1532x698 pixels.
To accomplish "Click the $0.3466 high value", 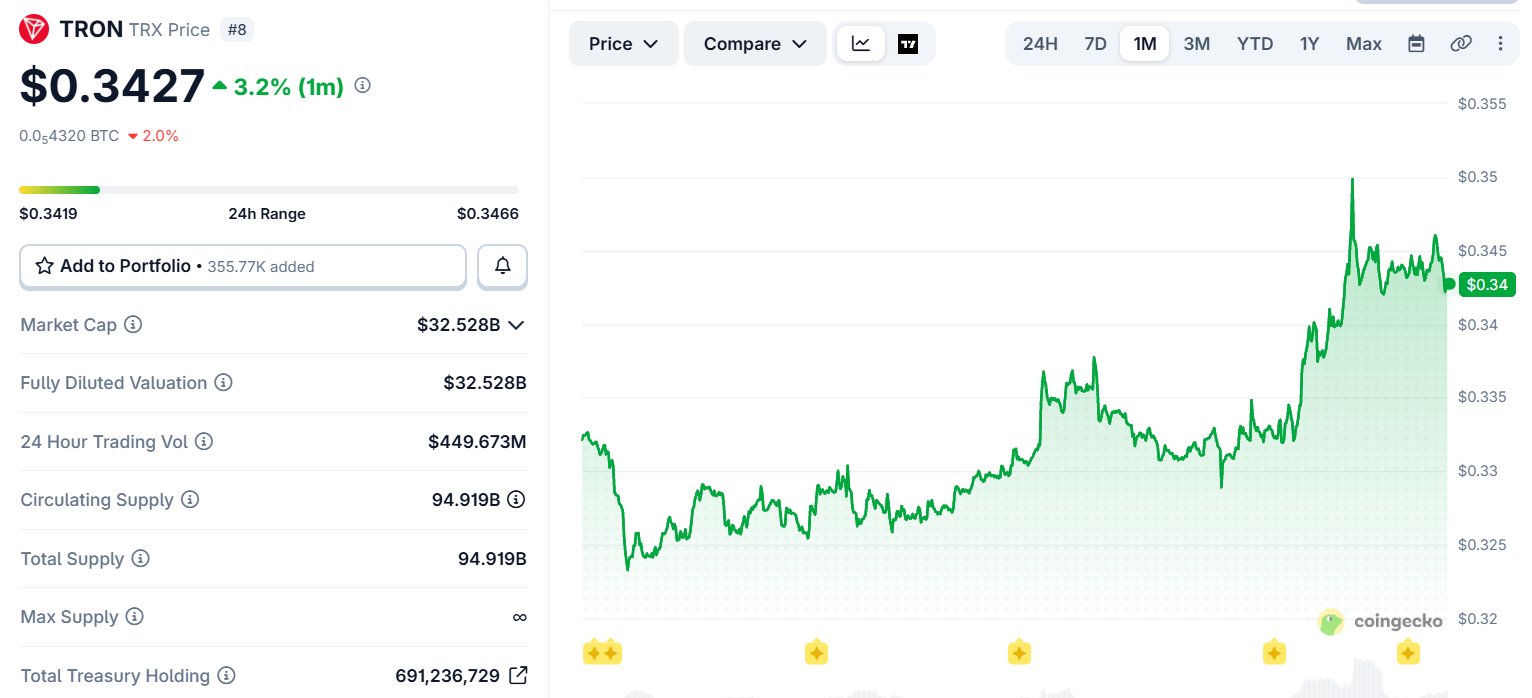I will (488, 214).
